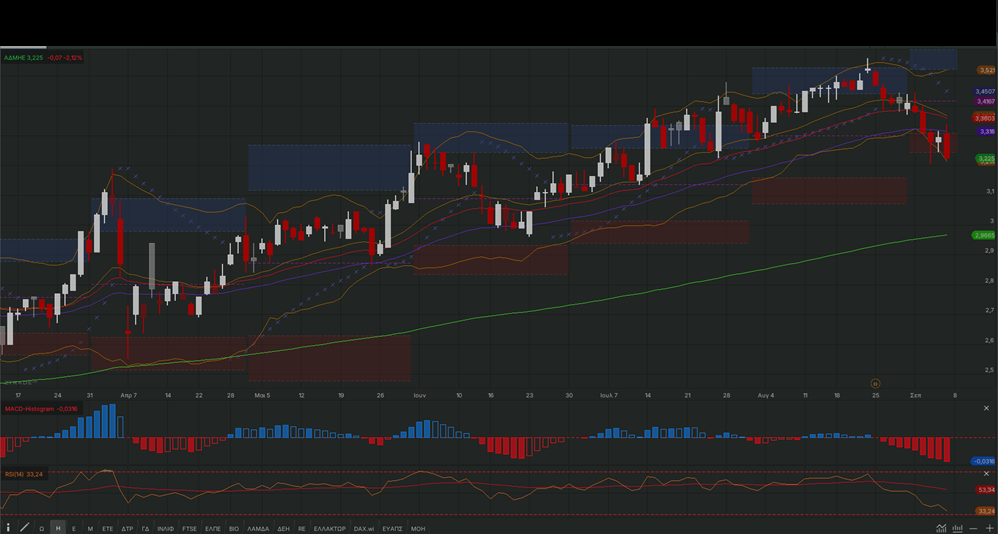
Task: Click the orange 33,24 RSI value tag
Action: click(x=987, y=510)
